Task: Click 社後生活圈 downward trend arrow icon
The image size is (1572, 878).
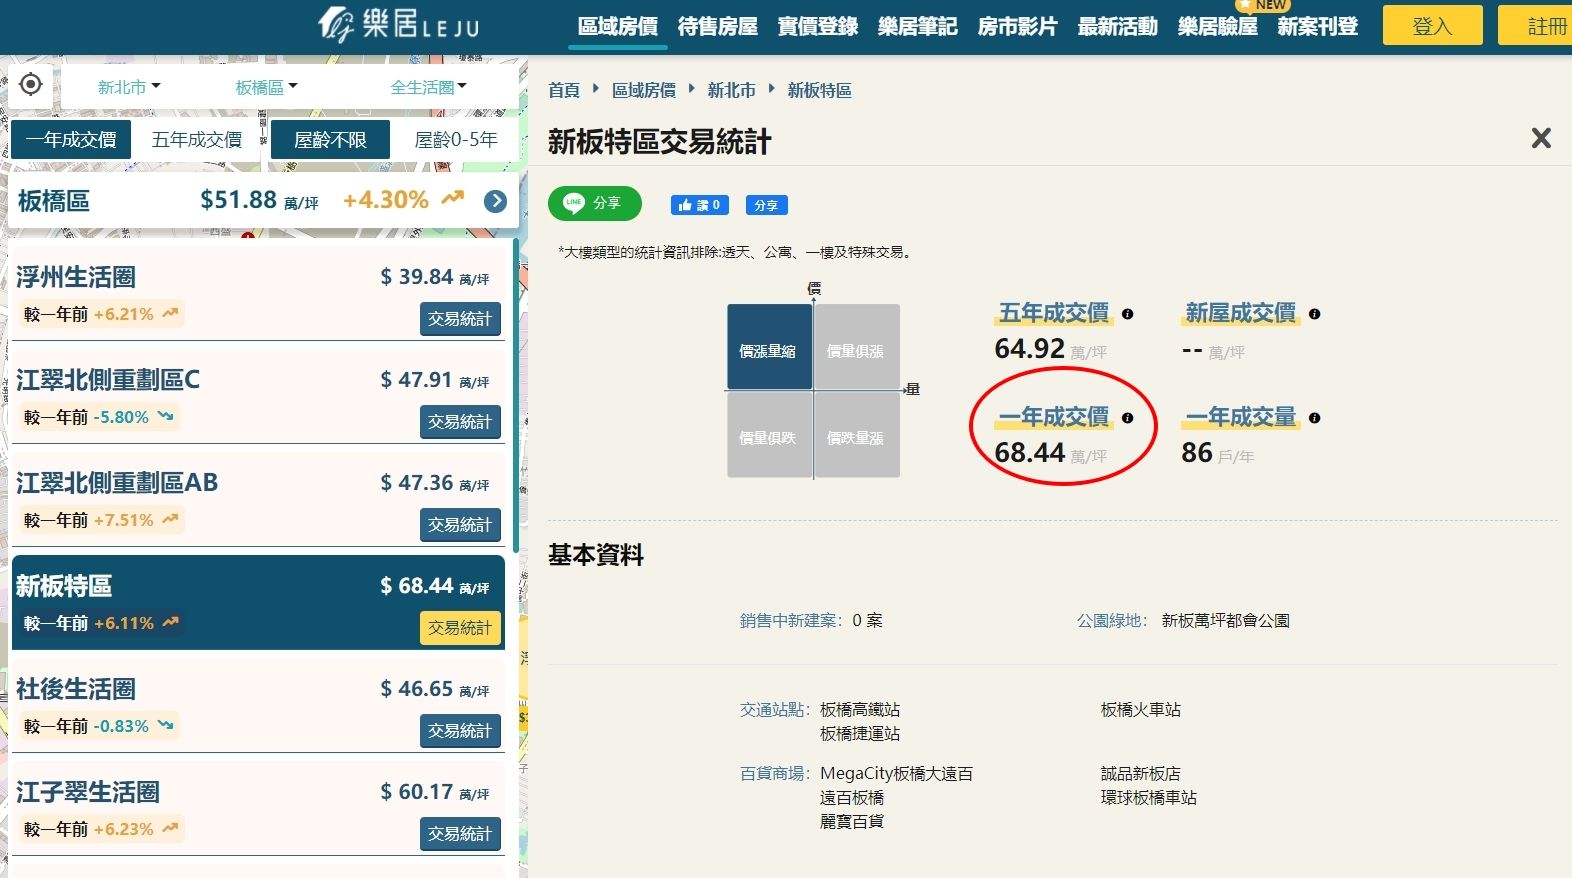Action: pos(165,725)
